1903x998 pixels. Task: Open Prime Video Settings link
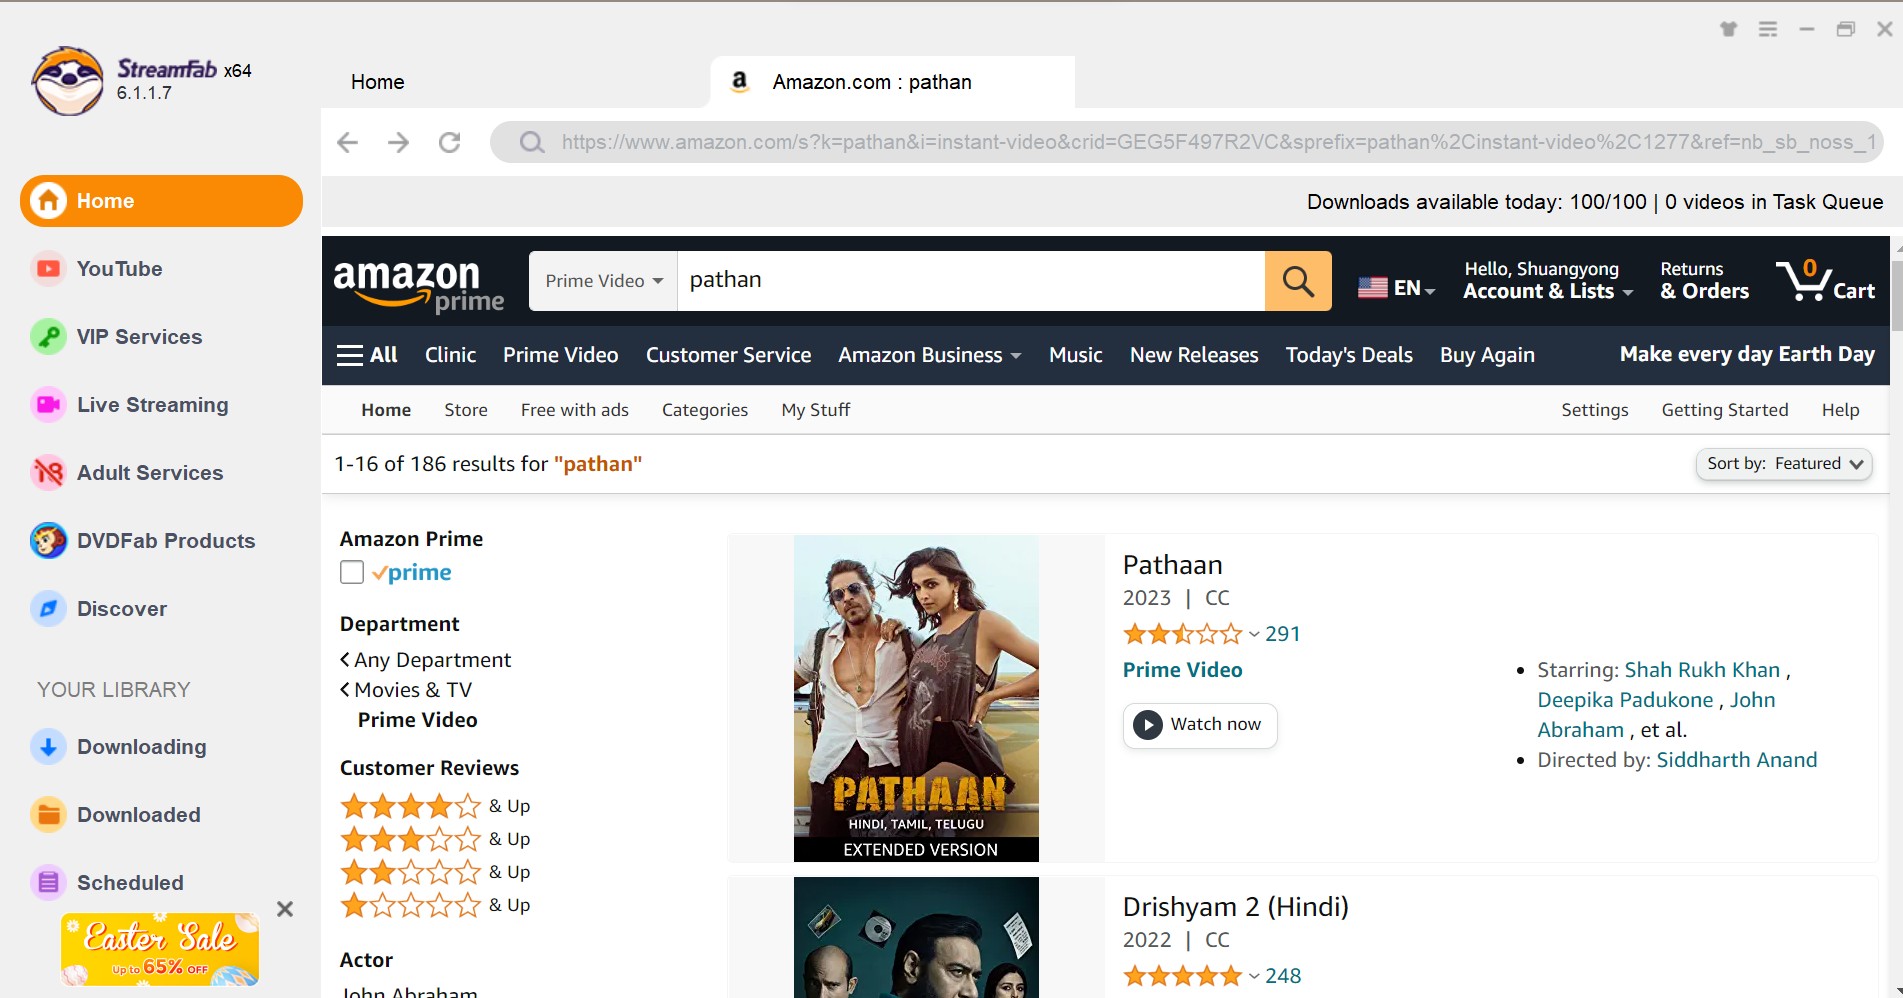1595,410
